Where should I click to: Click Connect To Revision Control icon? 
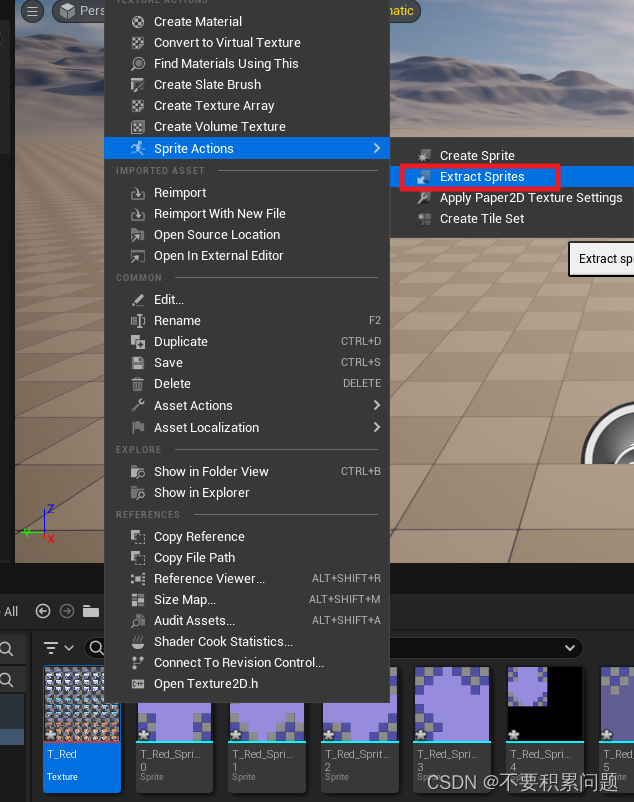pos(138,662)
